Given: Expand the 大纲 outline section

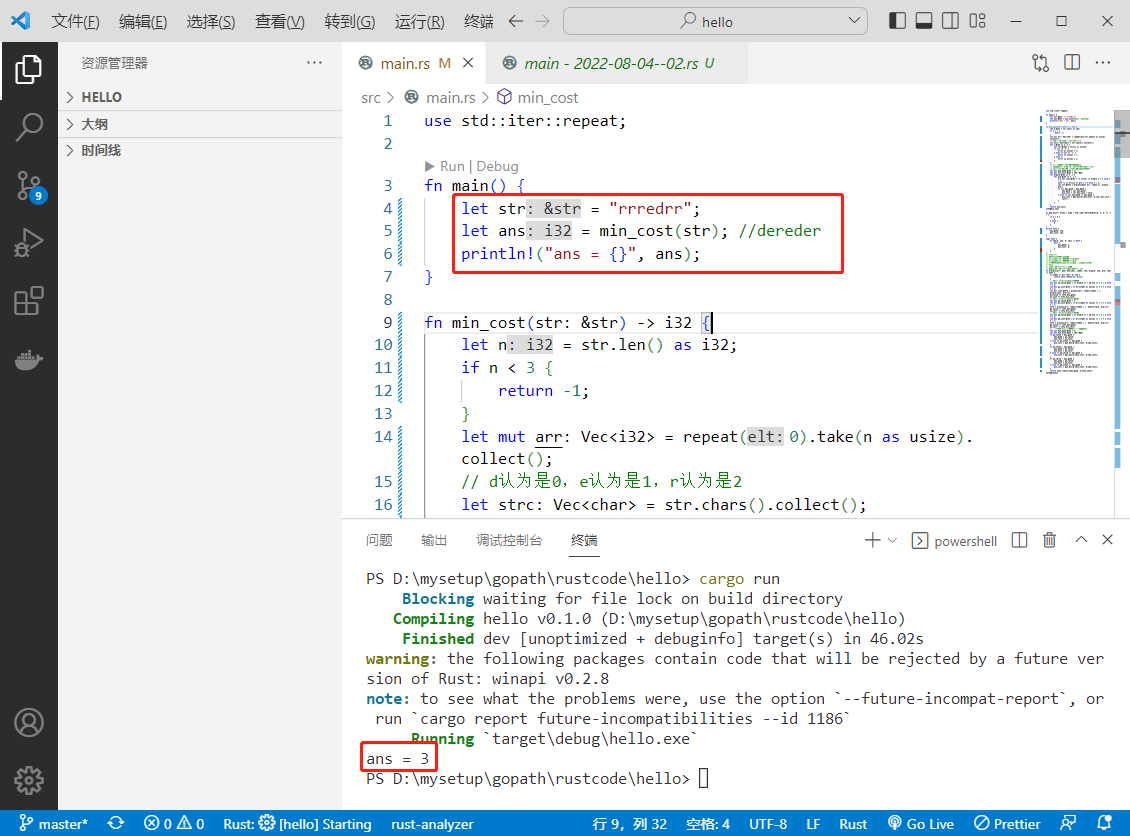Looking at the screenshot, I should tap(200, 124).
